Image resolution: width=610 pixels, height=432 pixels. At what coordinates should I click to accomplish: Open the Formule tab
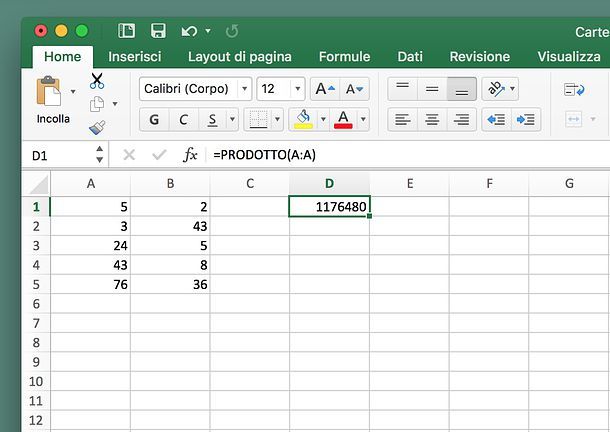click(x=345, y=57)
